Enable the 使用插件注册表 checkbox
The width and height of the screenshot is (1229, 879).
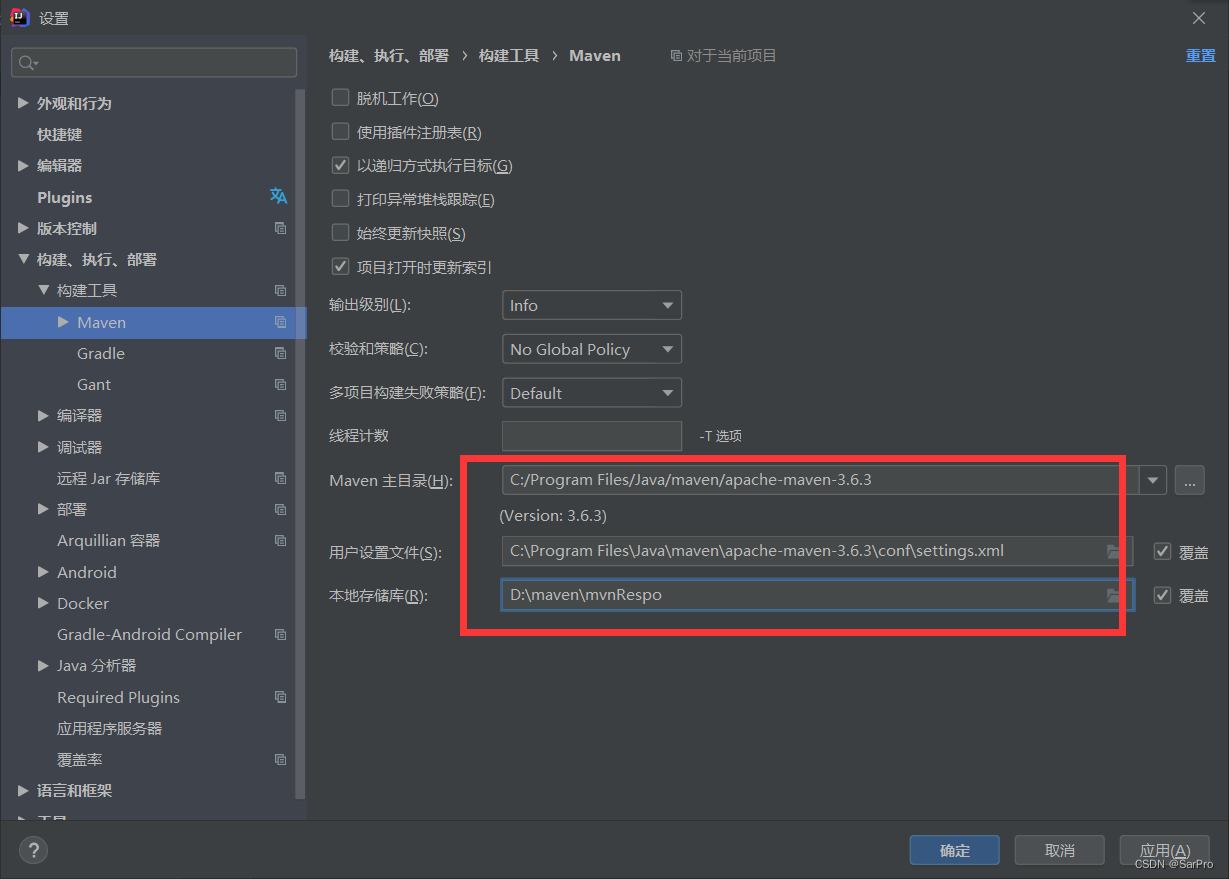coord(340,132)
